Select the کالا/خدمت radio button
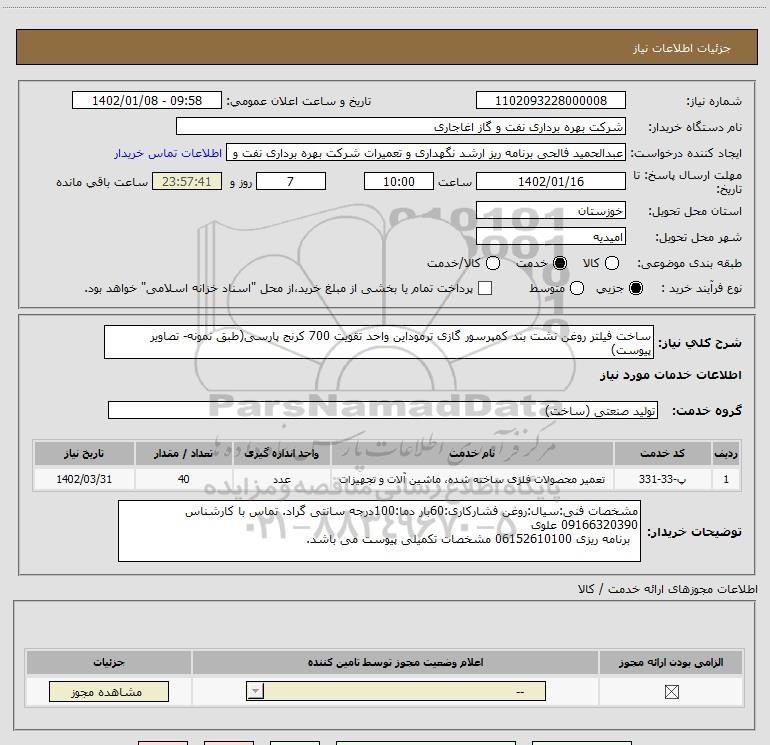Image resolution: width=770 pixels, height=745 pixels. [493, 263]
